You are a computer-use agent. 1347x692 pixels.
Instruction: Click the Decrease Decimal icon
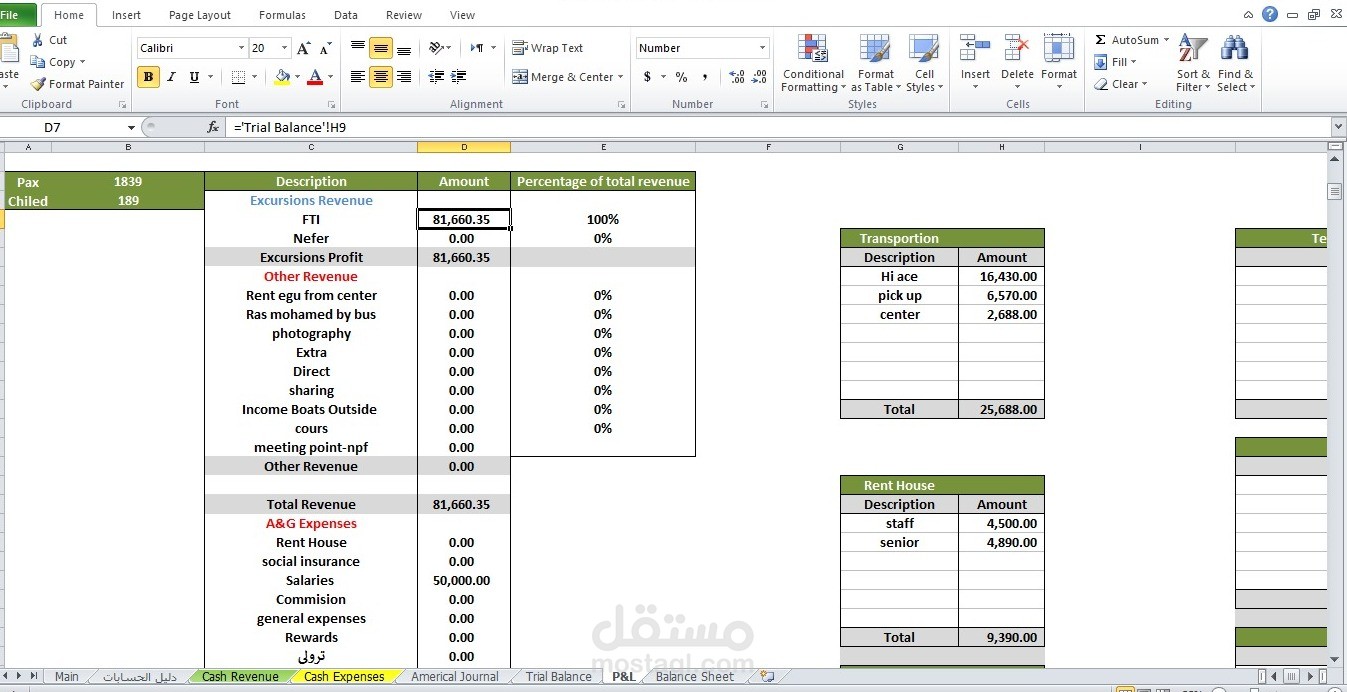click(x=760, y=77)
